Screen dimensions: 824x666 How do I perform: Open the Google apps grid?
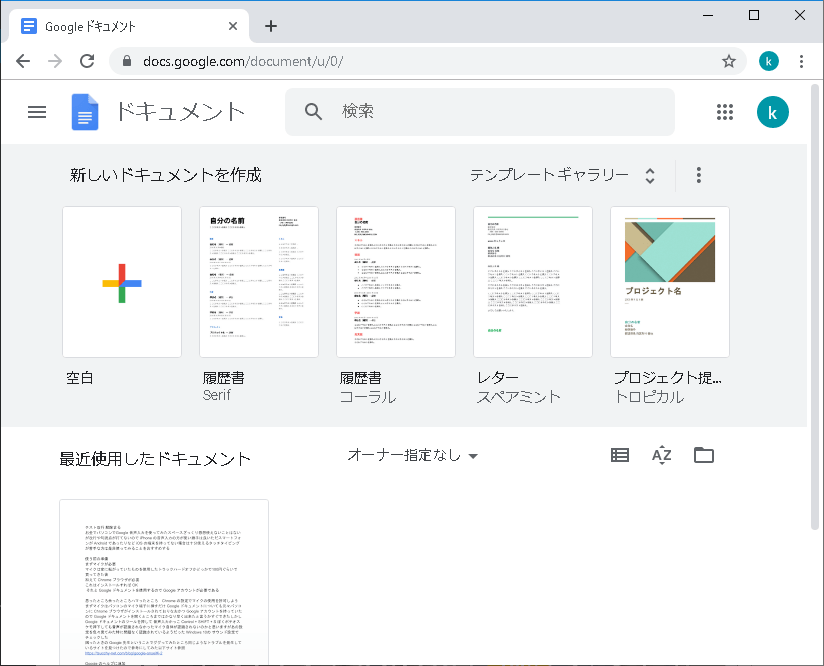point(726,112)
